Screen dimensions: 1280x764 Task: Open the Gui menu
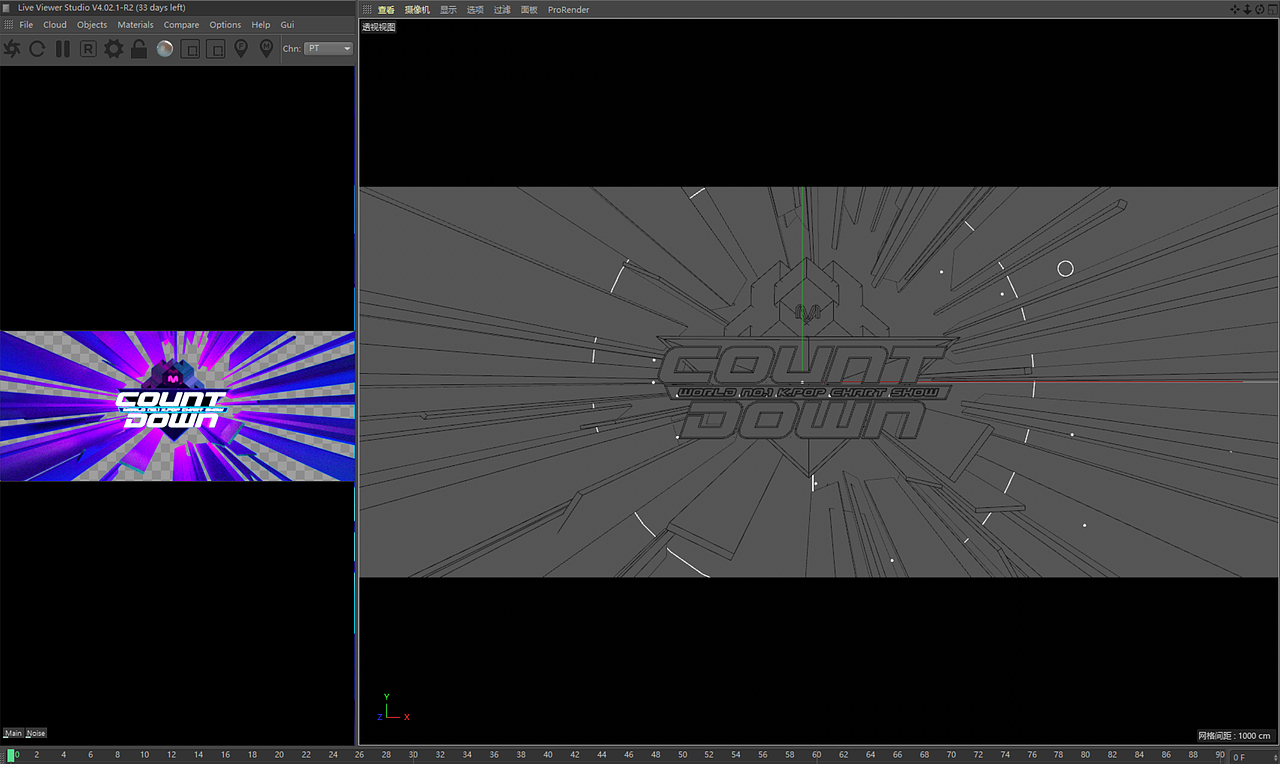coord(287,25)
